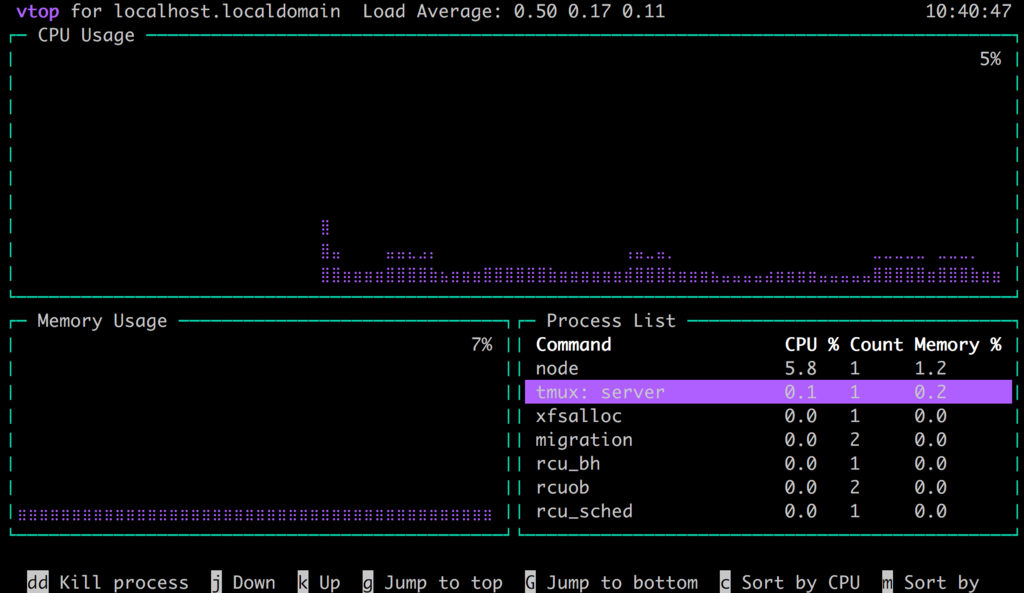
Task: Select the rcuob process row
Action: 768,487
